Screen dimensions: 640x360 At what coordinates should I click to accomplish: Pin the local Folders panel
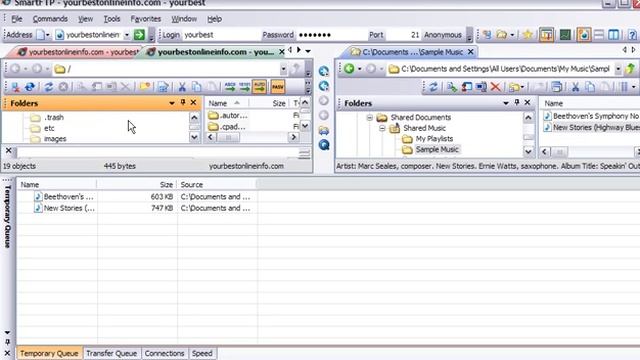click(x=517, y=102)
